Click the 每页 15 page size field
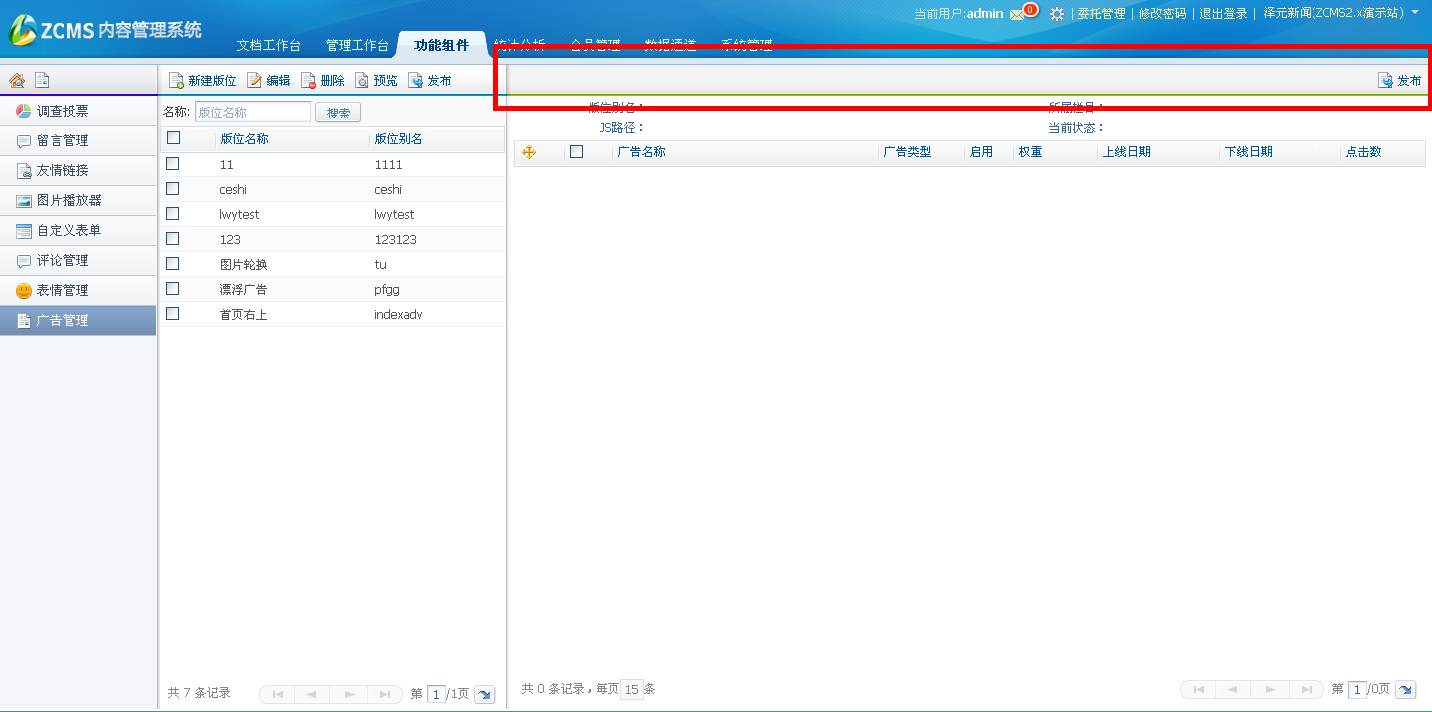 pyautogui.click(x=631, y=689)
